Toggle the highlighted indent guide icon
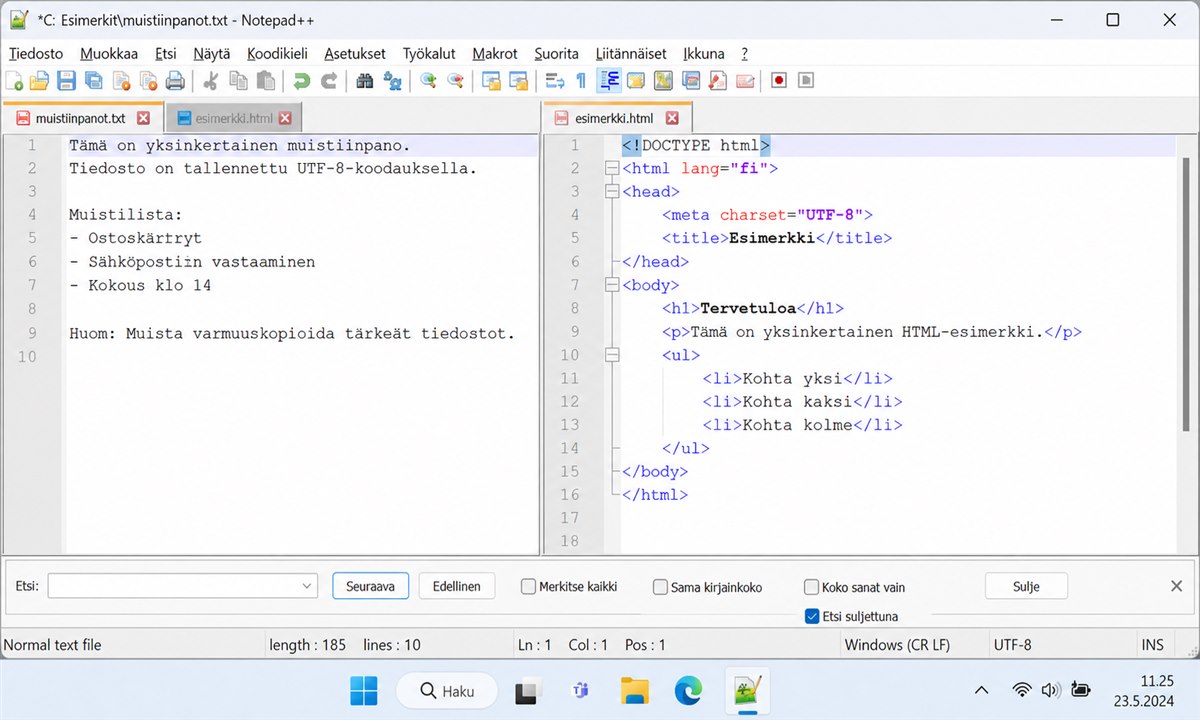 (608, 81)
